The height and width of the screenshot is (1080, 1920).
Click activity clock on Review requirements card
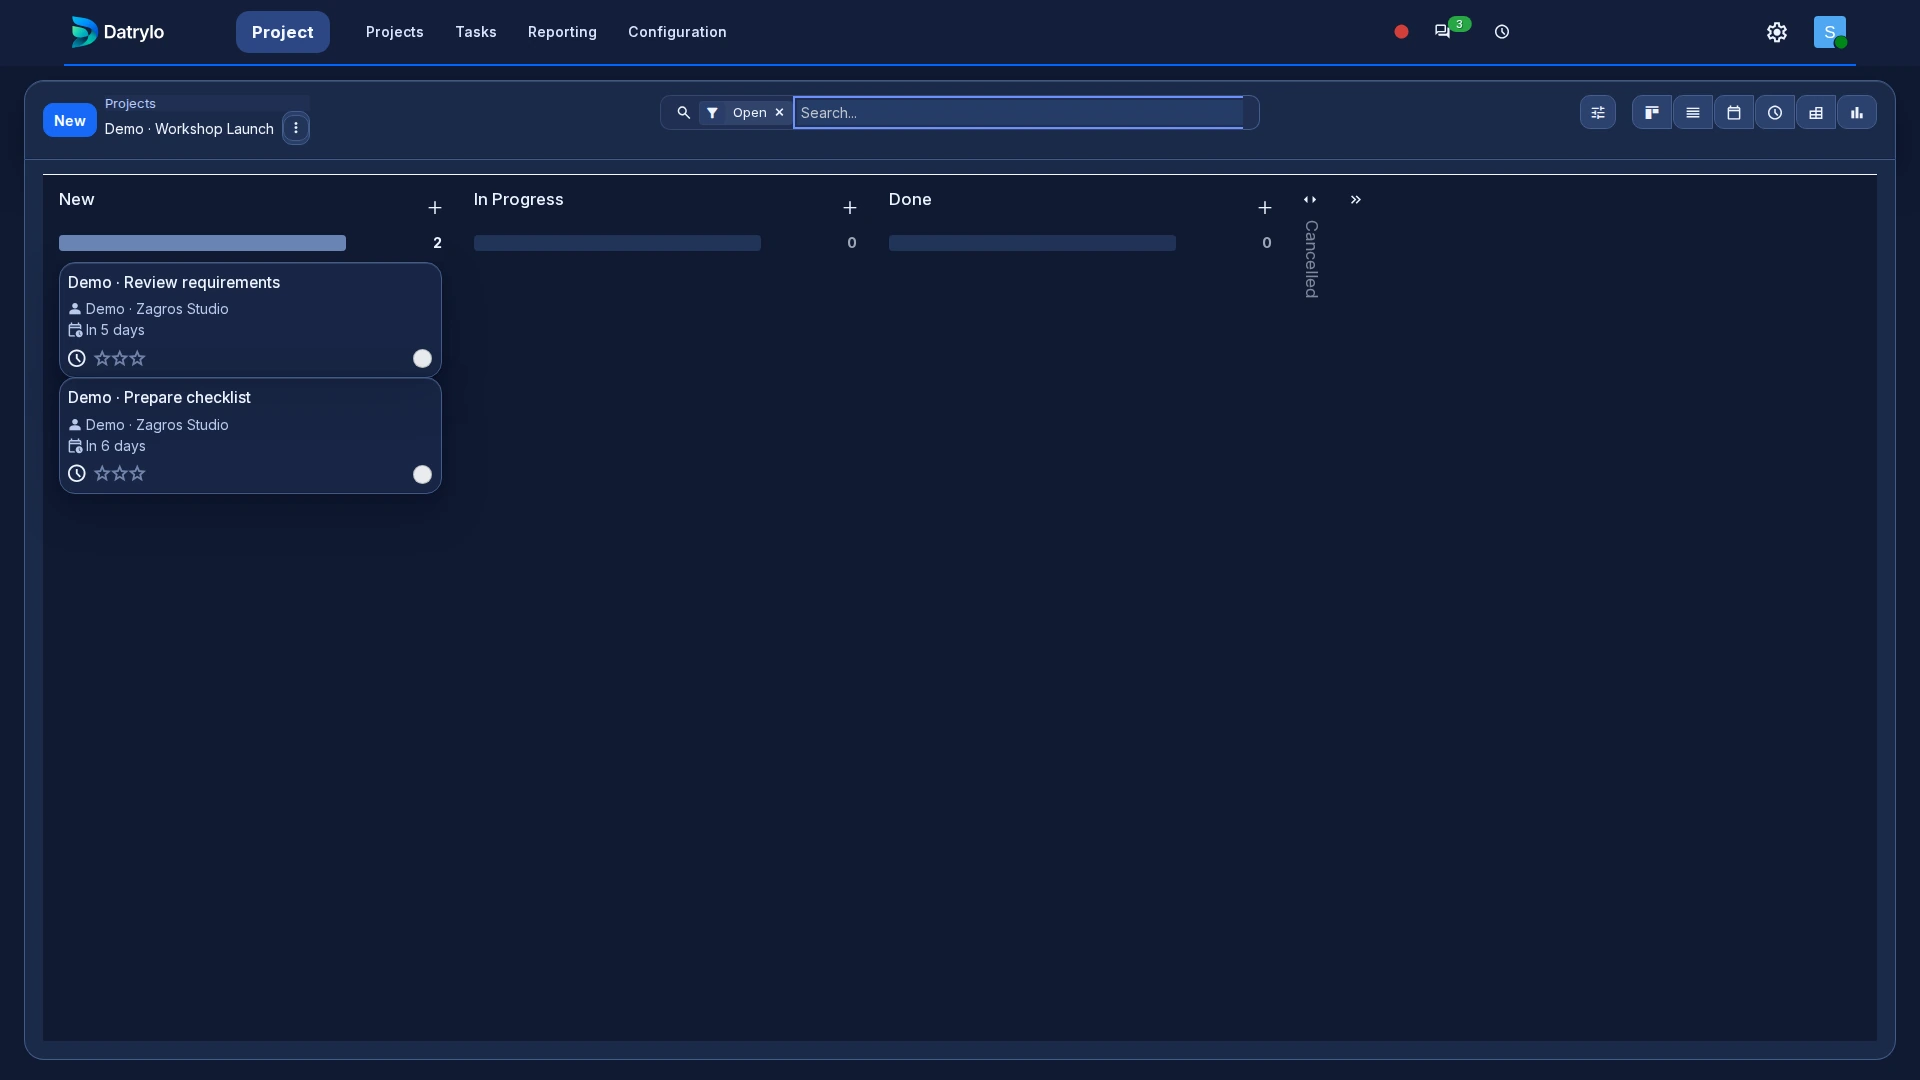pos(77,358)
